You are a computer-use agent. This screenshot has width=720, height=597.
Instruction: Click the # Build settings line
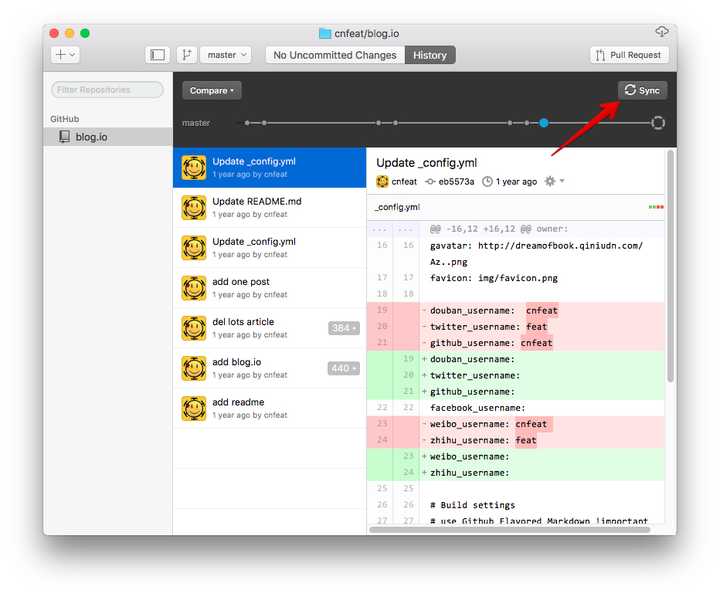point(516,505)
